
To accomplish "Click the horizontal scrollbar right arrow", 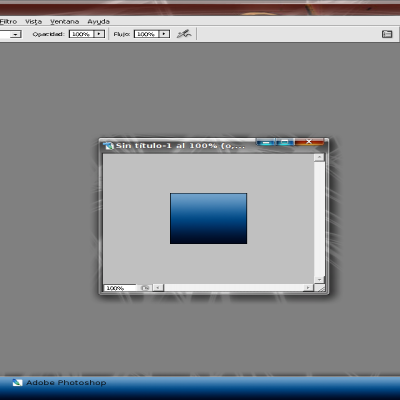I will (x=308, y=287).
